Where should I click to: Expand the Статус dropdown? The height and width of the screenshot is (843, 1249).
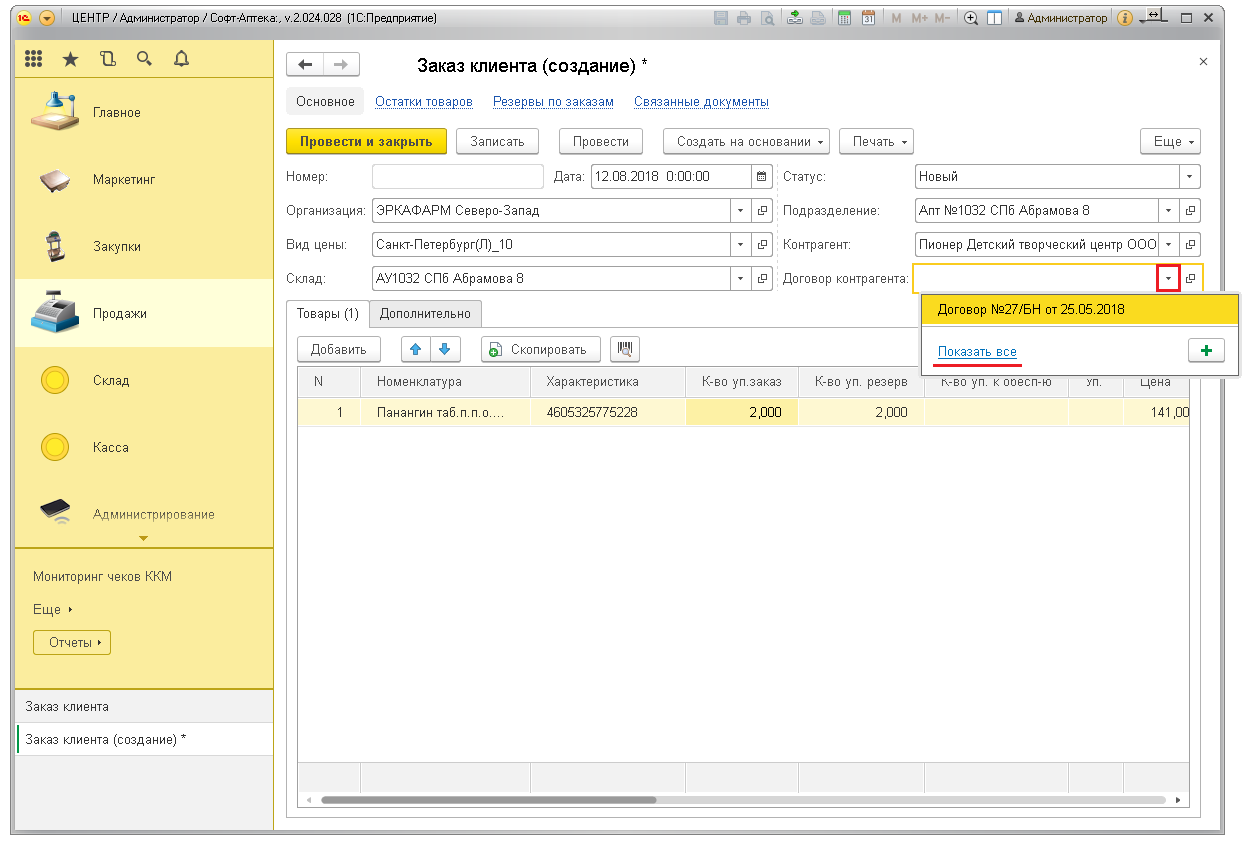tap(1189, 177)
